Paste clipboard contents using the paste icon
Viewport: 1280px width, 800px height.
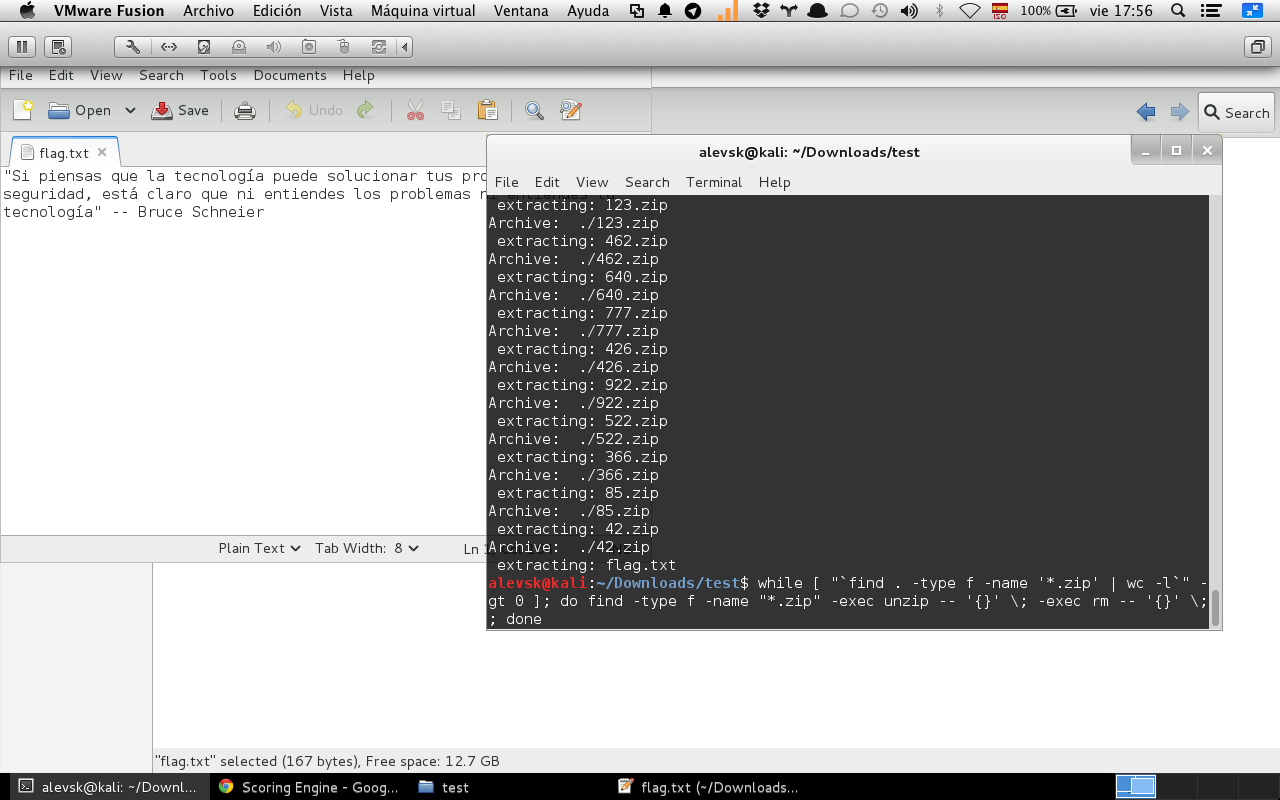487,110
